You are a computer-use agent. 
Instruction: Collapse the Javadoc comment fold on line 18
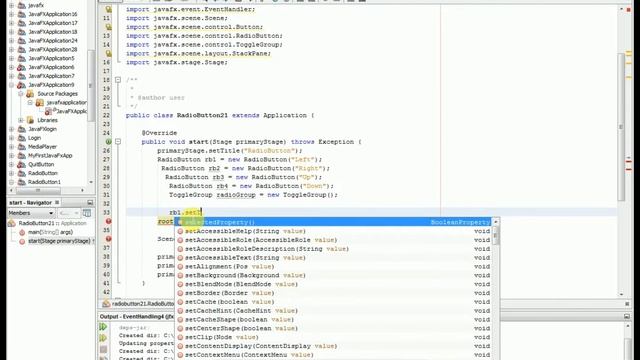(x=118, y=80)
